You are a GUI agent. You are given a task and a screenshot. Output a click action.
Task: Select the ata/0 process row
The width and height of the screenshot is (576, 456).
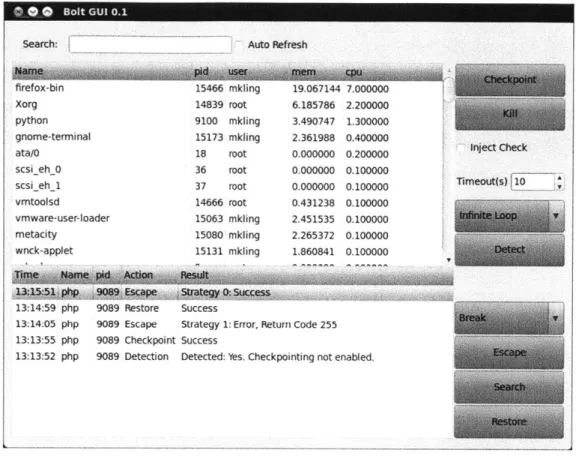pyautogui.click(x=227, y=154)
